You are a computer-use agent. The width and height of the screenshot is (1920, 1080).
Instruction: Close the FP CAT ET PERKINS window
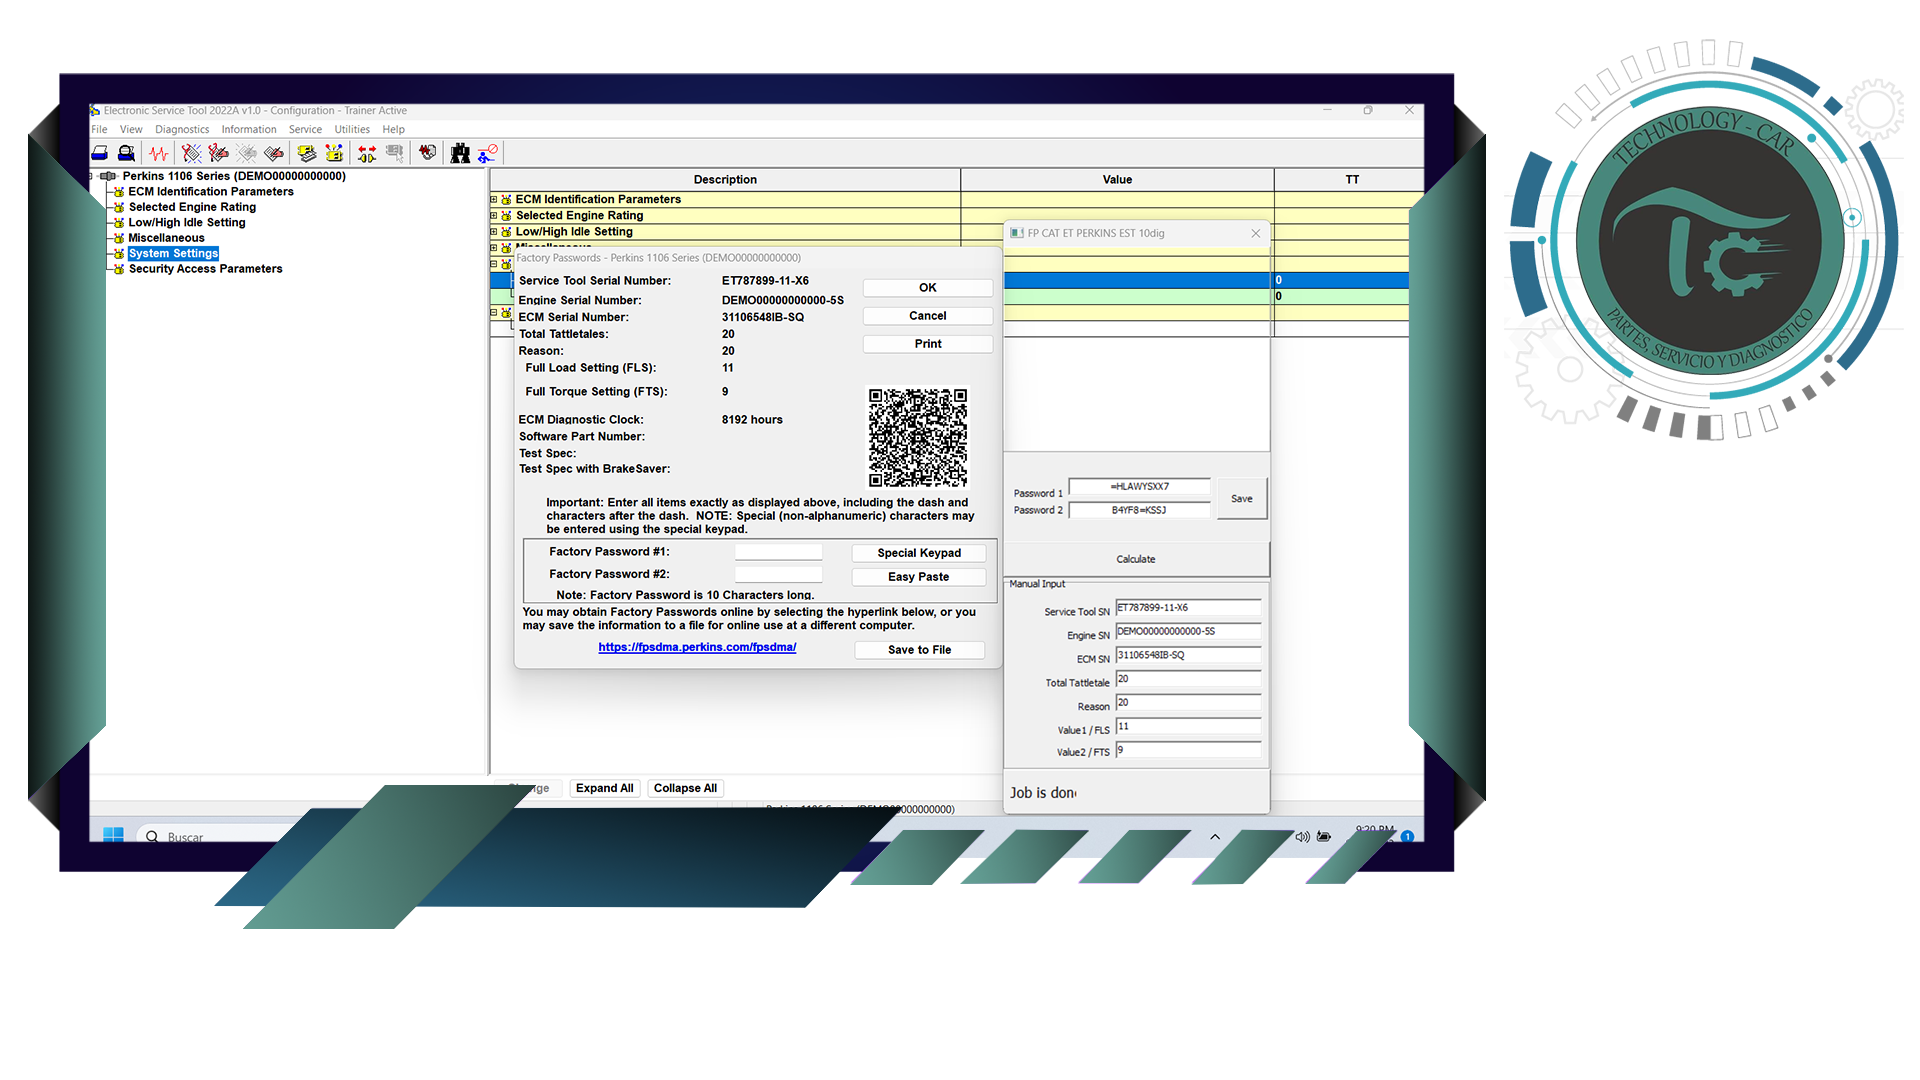[1256, 233]
